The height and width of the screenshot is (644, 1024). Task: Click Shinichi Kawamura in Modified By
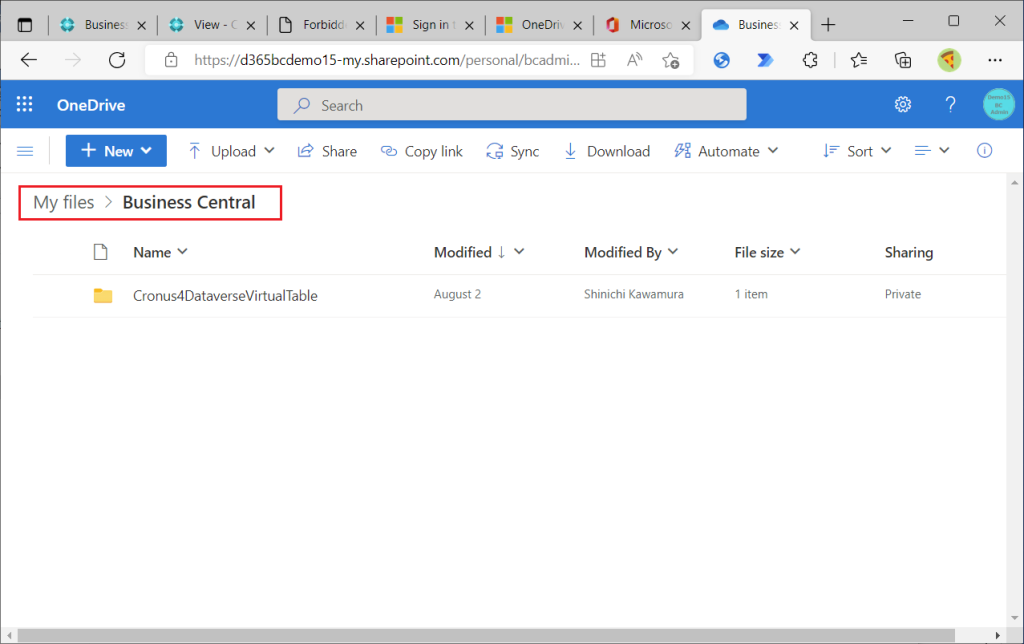[x=633, y=294]
